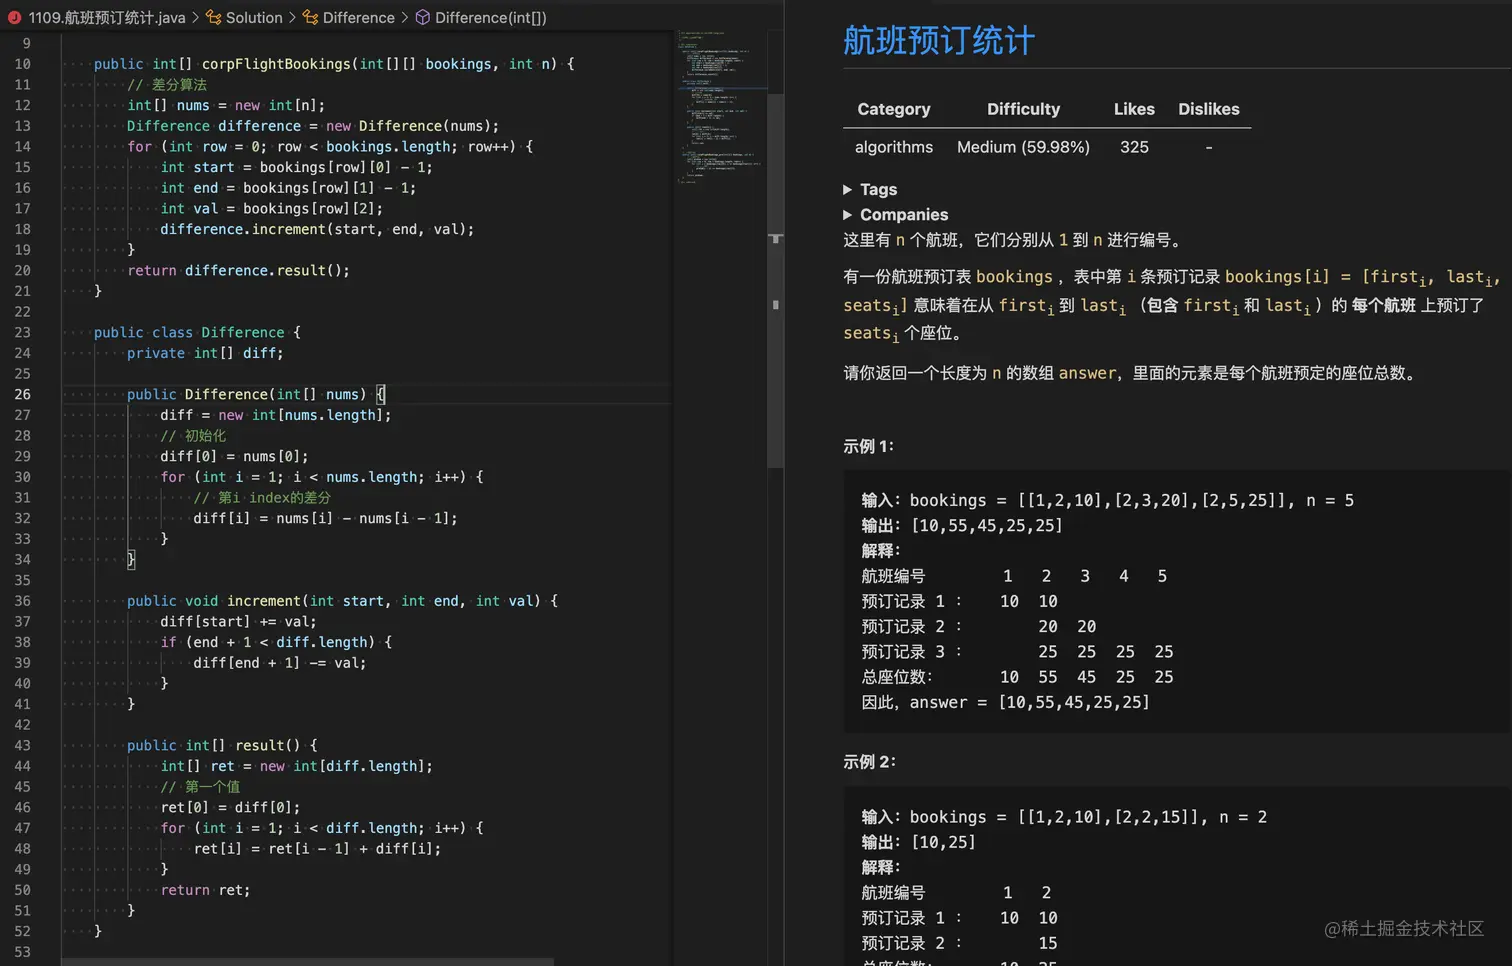The height and width of the screenshot is (966, 1512).
Task: Click the 'int val = bookings[row][2];' line
Action: [272, 209]
